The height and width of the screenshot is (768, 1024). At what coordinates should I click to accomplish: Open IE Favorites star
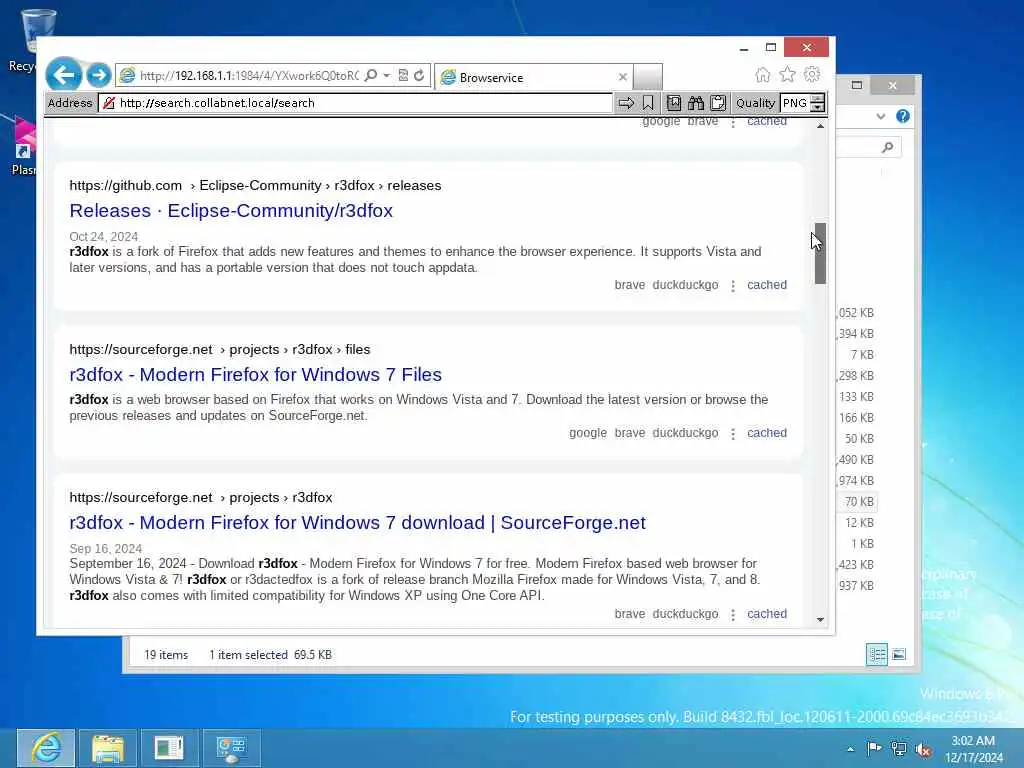point(788,75)
